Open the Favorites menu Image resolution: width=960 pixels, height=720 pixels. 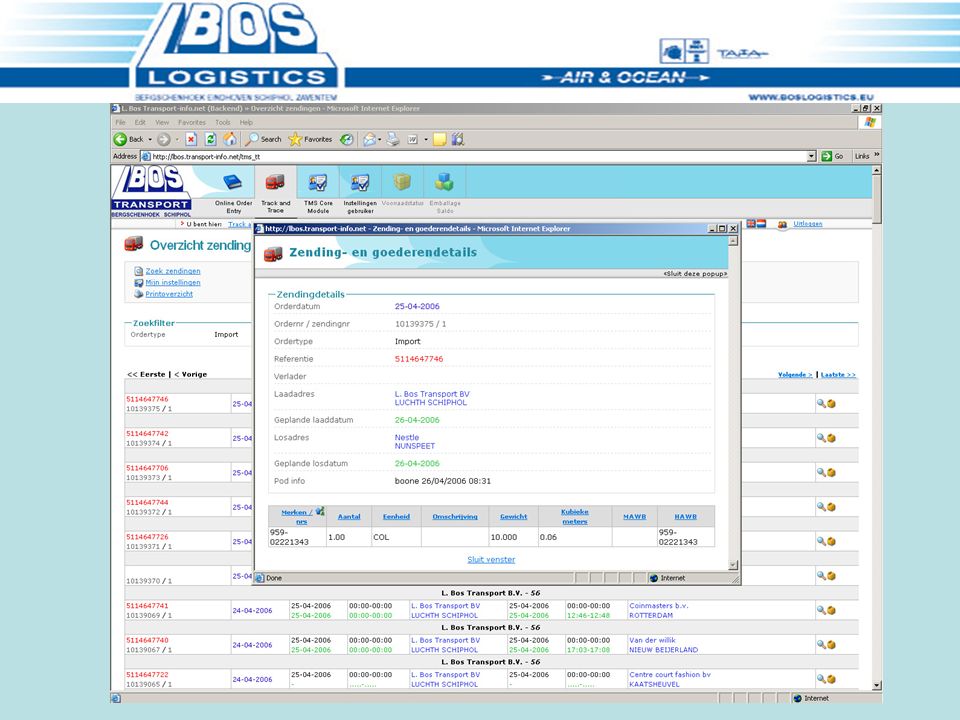[192, 122]
